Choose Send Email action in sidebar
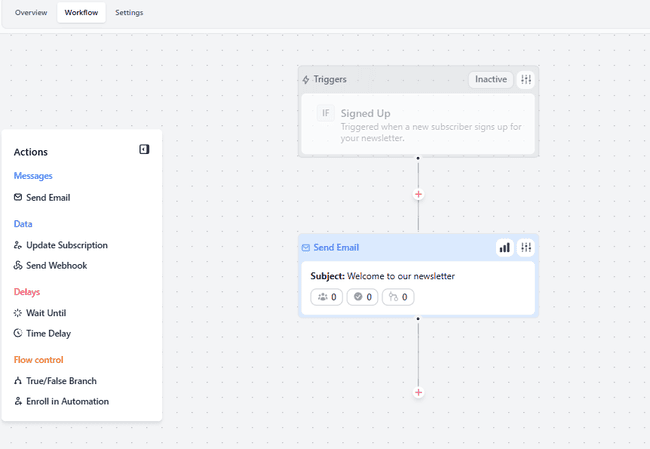Image resolution: width=650 pixels, height=449 pixels. coord(48,198)
